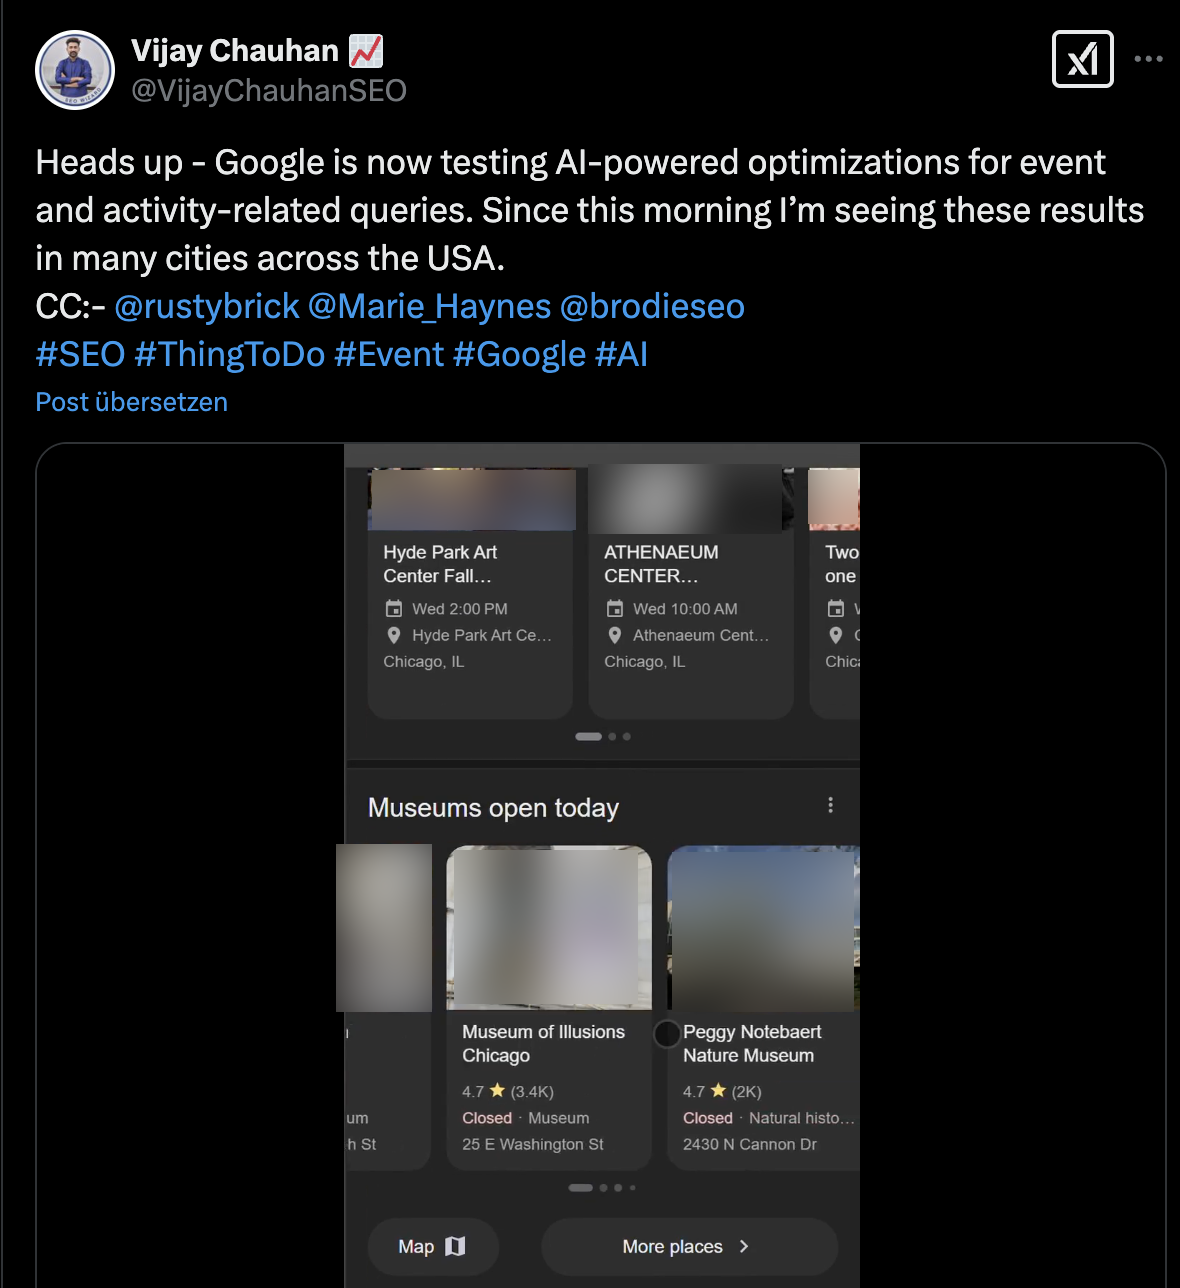Select the #SEO hashtag

[x=80, y=354]
